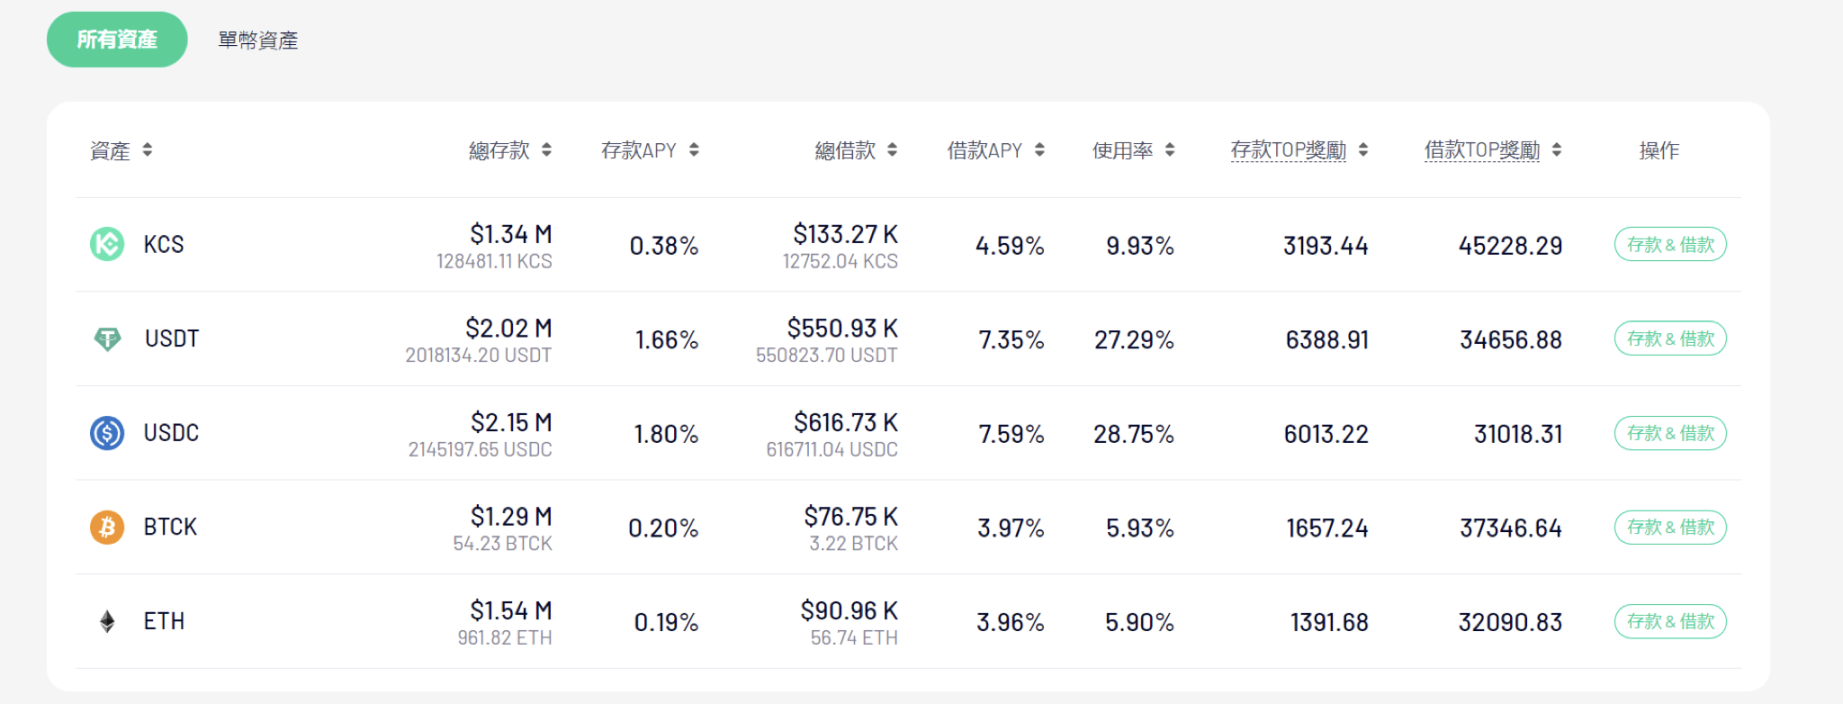Viewport: 1843px width, 704px height.
Task: Sort by 總借款 column arrows
Action: tap(892, 150)
